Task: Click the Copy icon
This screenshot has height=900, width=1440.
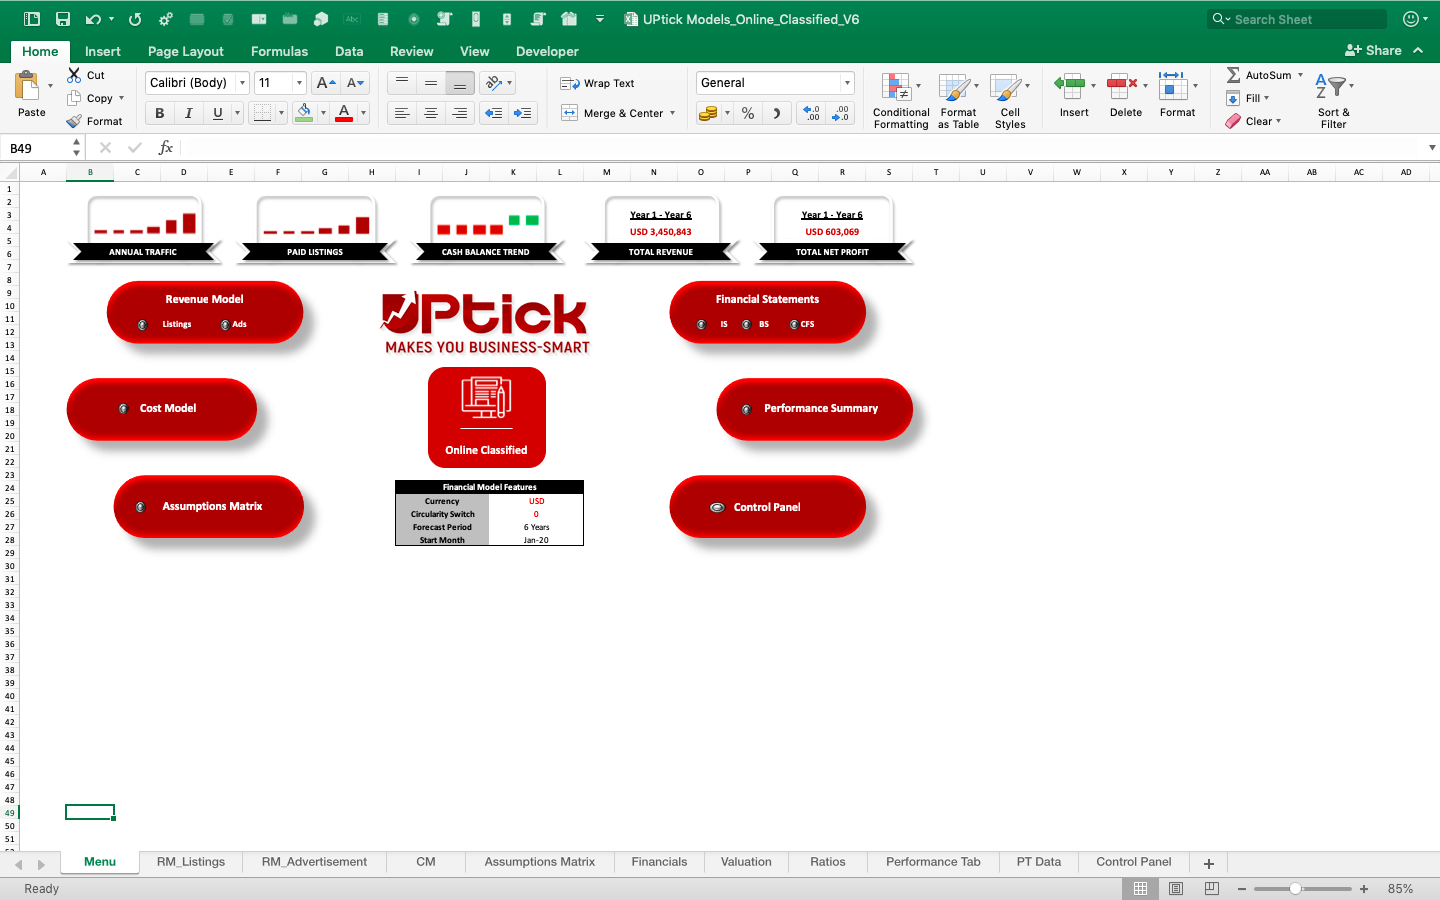Action: [x=74, y=98]
